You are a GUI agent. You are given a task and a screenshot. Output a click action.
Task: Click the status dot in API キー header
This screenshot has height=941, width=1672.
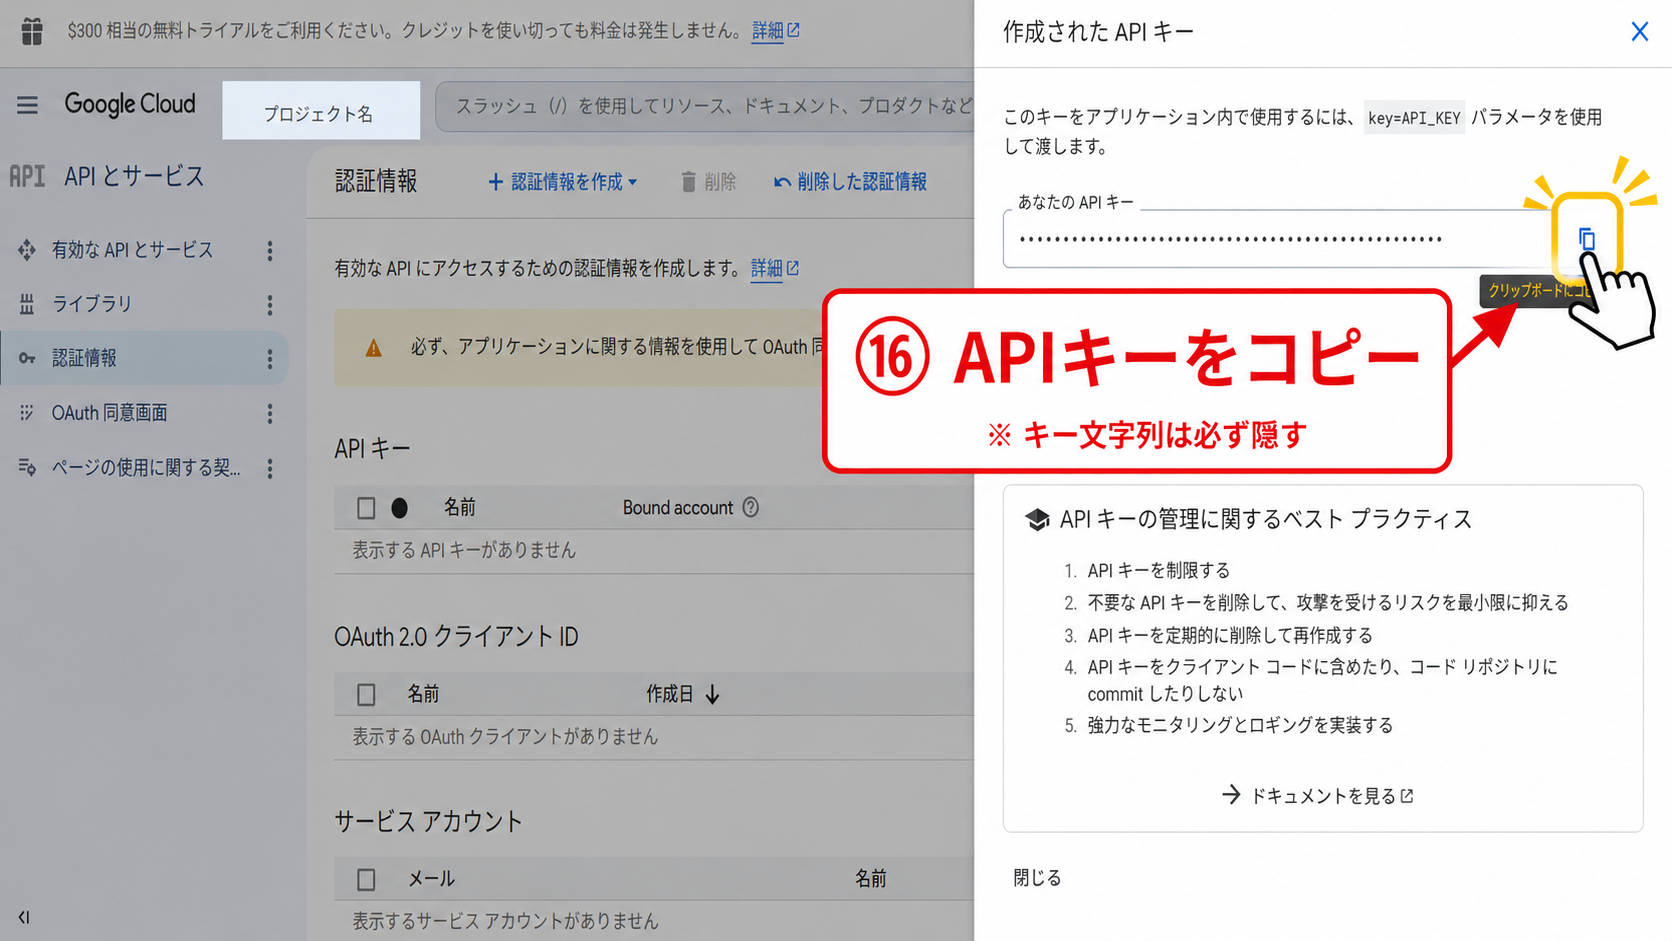(x=399, y=508)
